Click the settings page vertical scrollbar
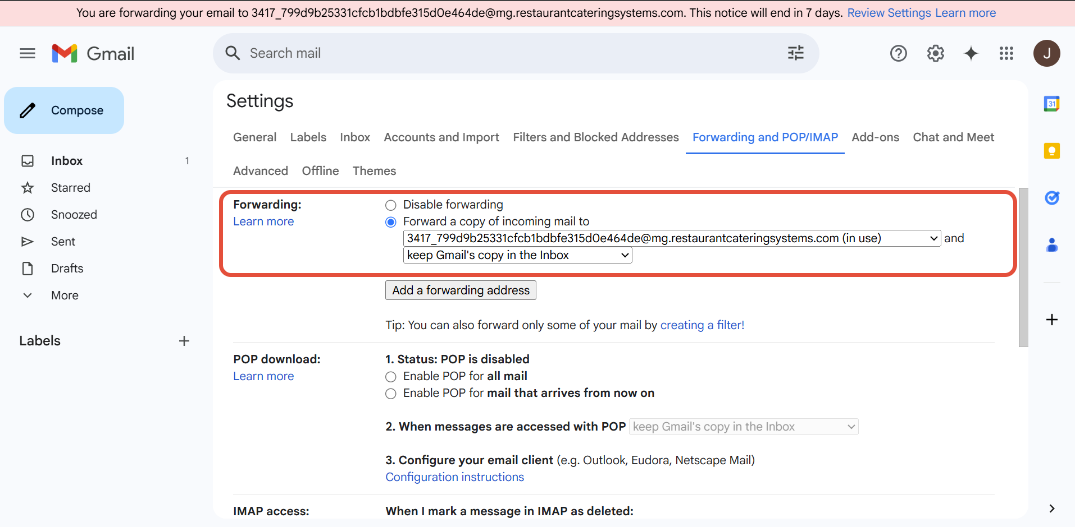1075x527 pixels. pyautogui.click(x=1023, y=268)
